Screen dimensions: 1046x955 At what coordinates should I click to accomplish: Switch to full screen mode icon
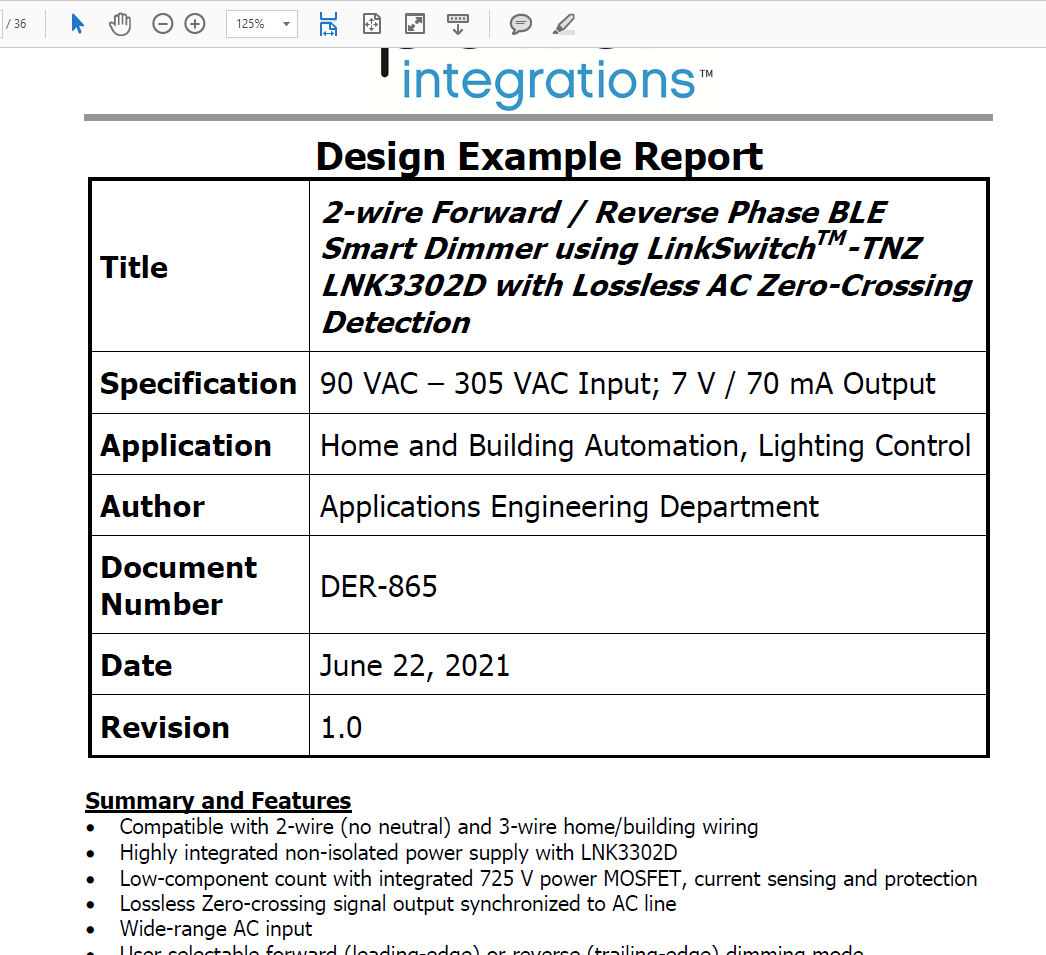tap(415, 24)
